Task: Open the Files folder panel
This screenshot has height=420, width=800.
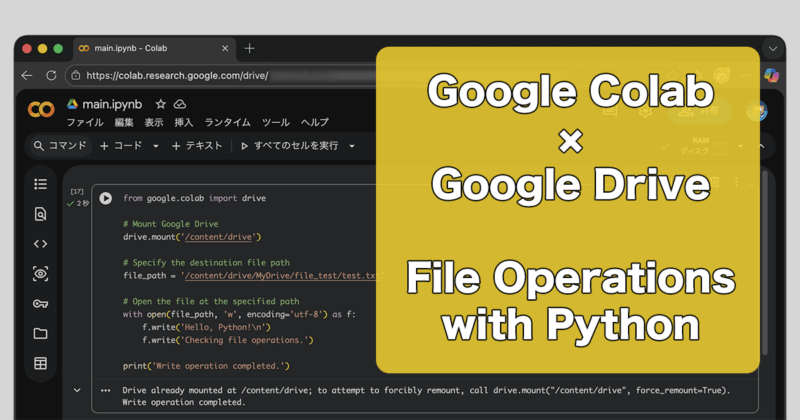Action: [41, 334]
